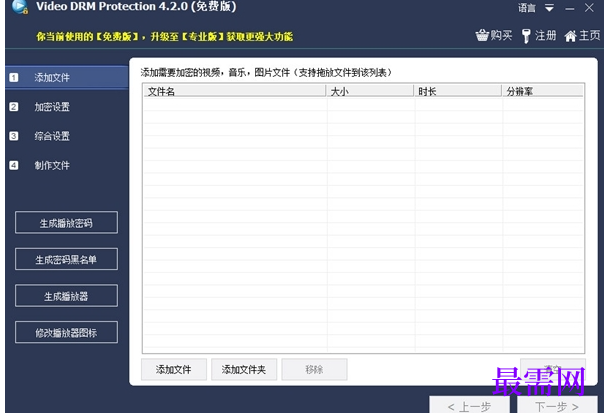604x413 pixels.
Task: Click the 注册 key register button
Action: point(539,36)
